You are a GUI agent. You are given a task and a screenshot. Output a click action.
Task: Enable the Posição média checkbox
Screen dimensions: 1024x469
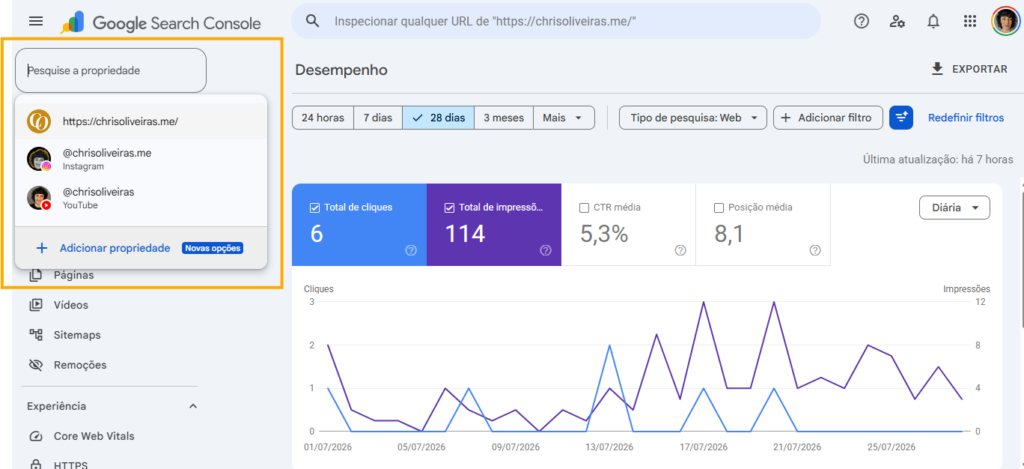pos(718,208)
